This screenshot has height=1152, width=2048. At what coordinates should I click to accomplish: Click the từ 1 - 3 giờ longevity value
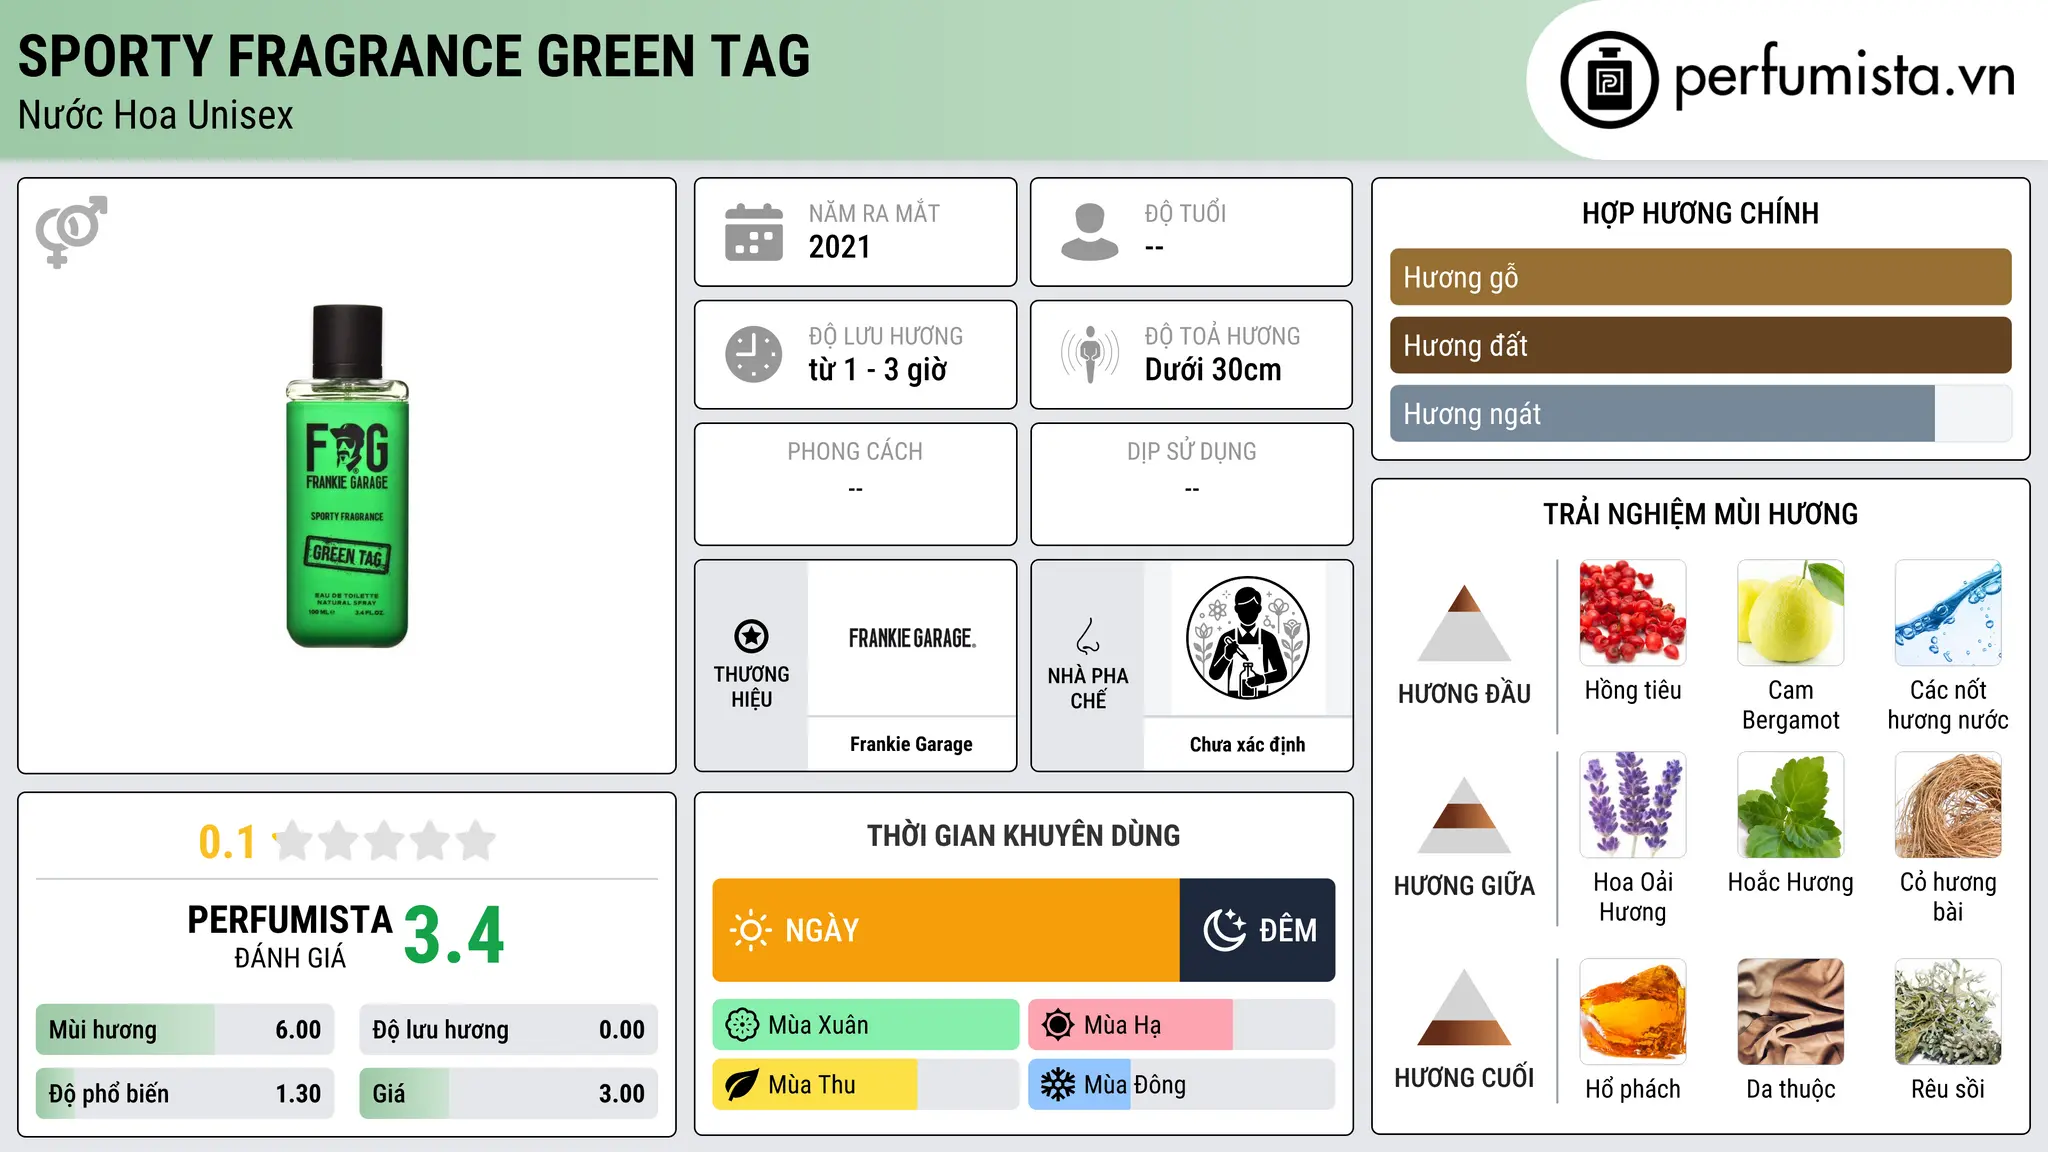878,370
